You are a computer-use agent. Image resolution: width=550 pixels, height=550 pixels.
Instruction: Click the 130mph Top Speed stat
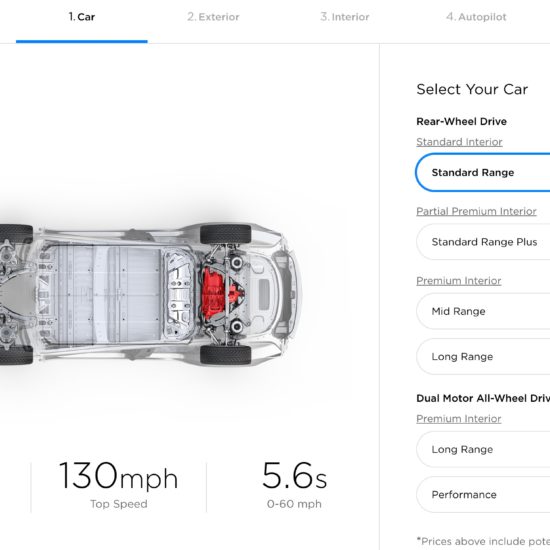click(119, 485)
